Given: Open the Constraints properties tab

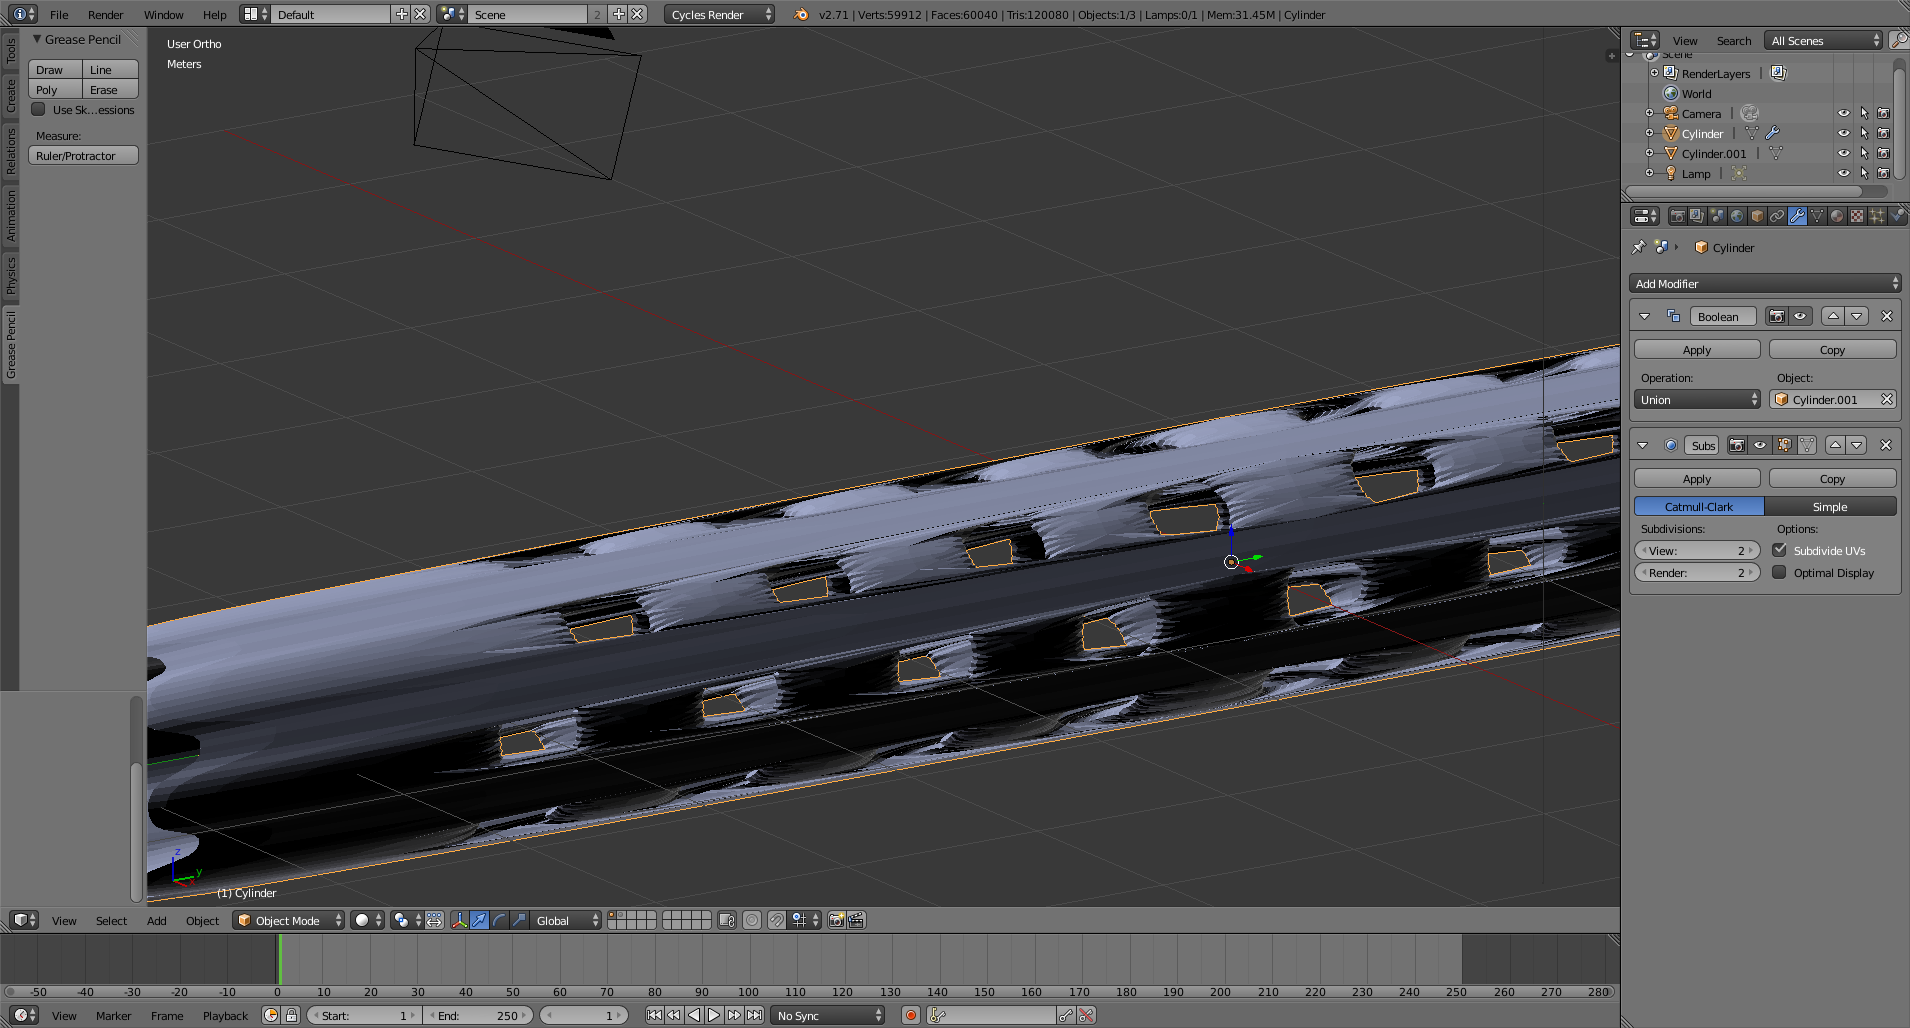Looking at the screenshot, I should (x=1777, y=216).
